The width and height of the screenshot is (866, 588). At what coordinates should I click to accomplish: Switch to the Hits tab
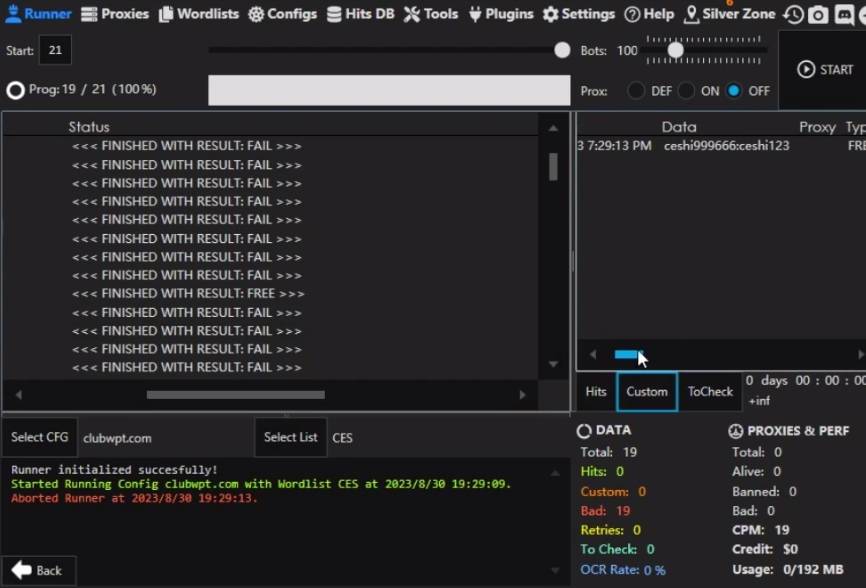click(596, 392)
